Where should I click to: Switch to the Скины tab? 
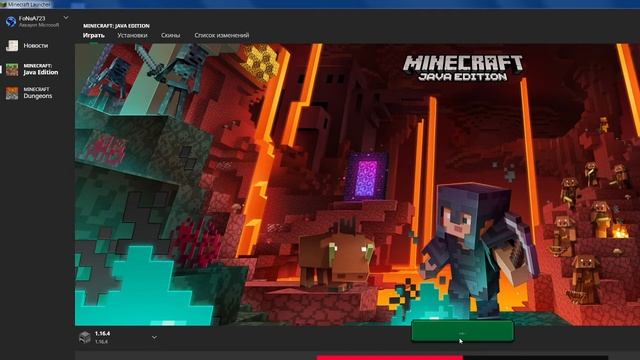click(171, 36)
